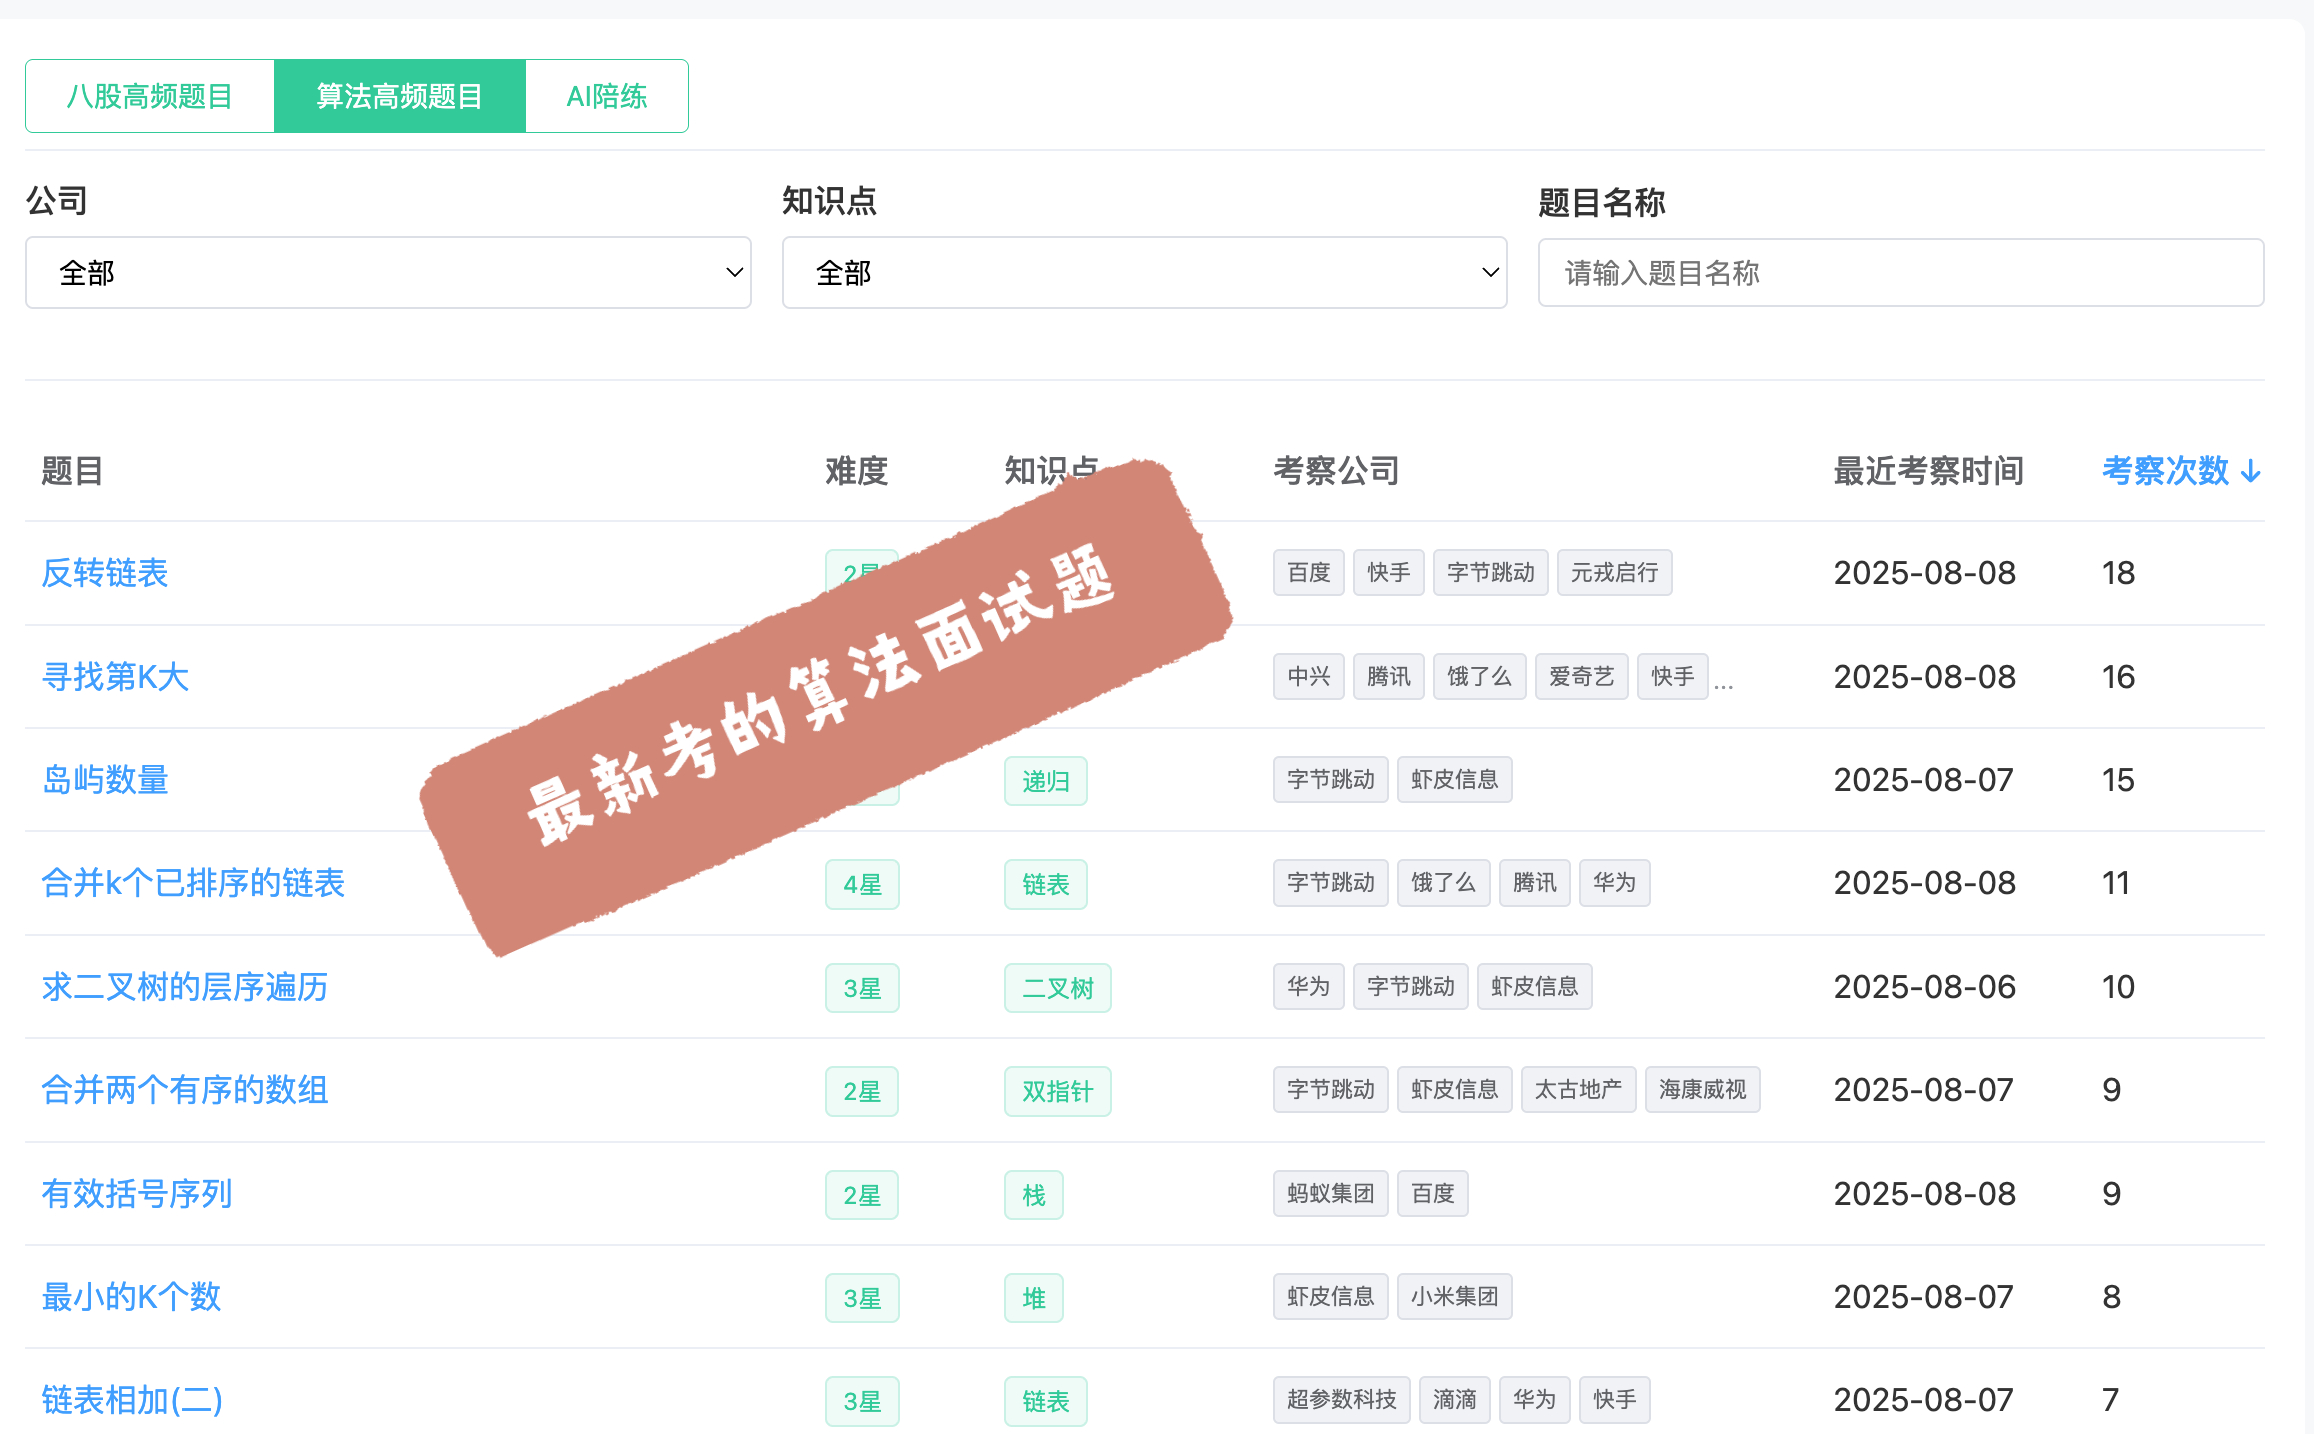Viewport: 2314px width, 1434px height.
Task: Select the 算法高频题目 tab
Action: (x=399, y=95)
